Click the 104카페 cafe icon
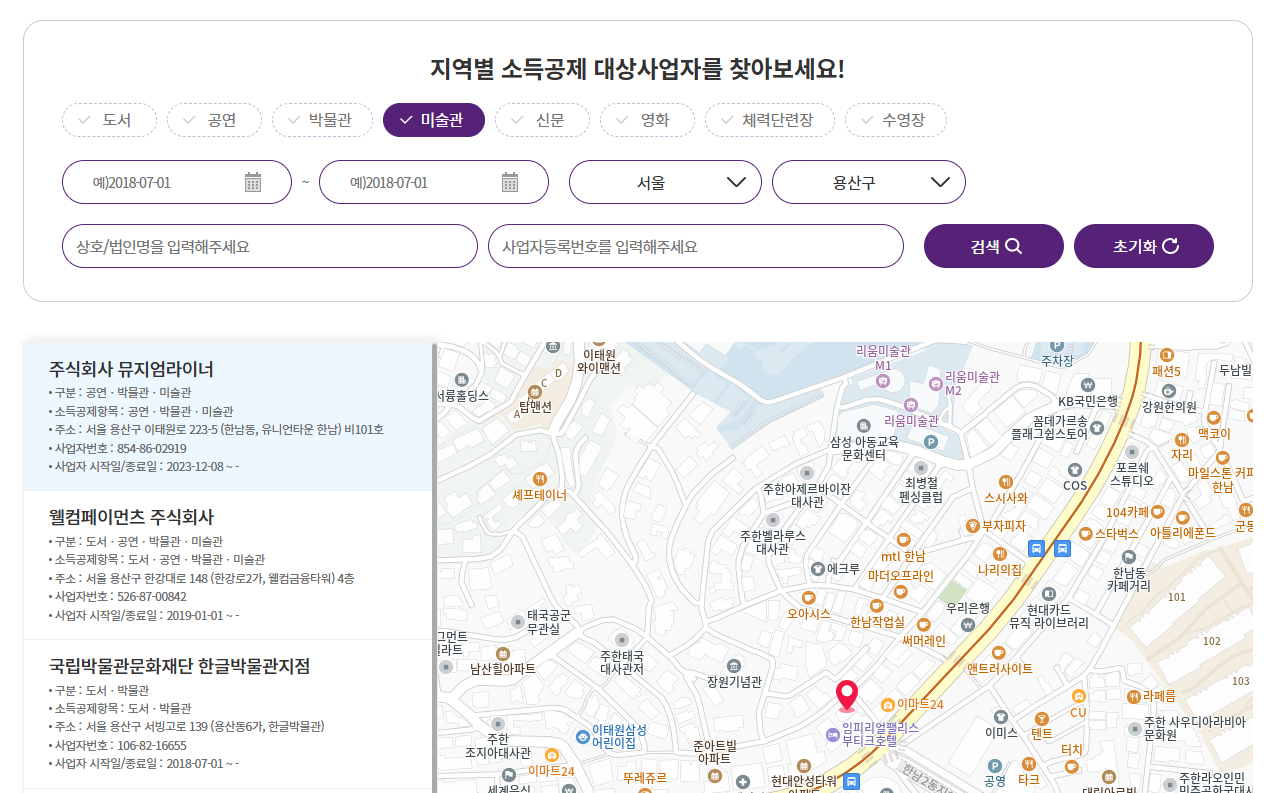This screenshot has height=793, width=1273. (x=1158, y=512)
